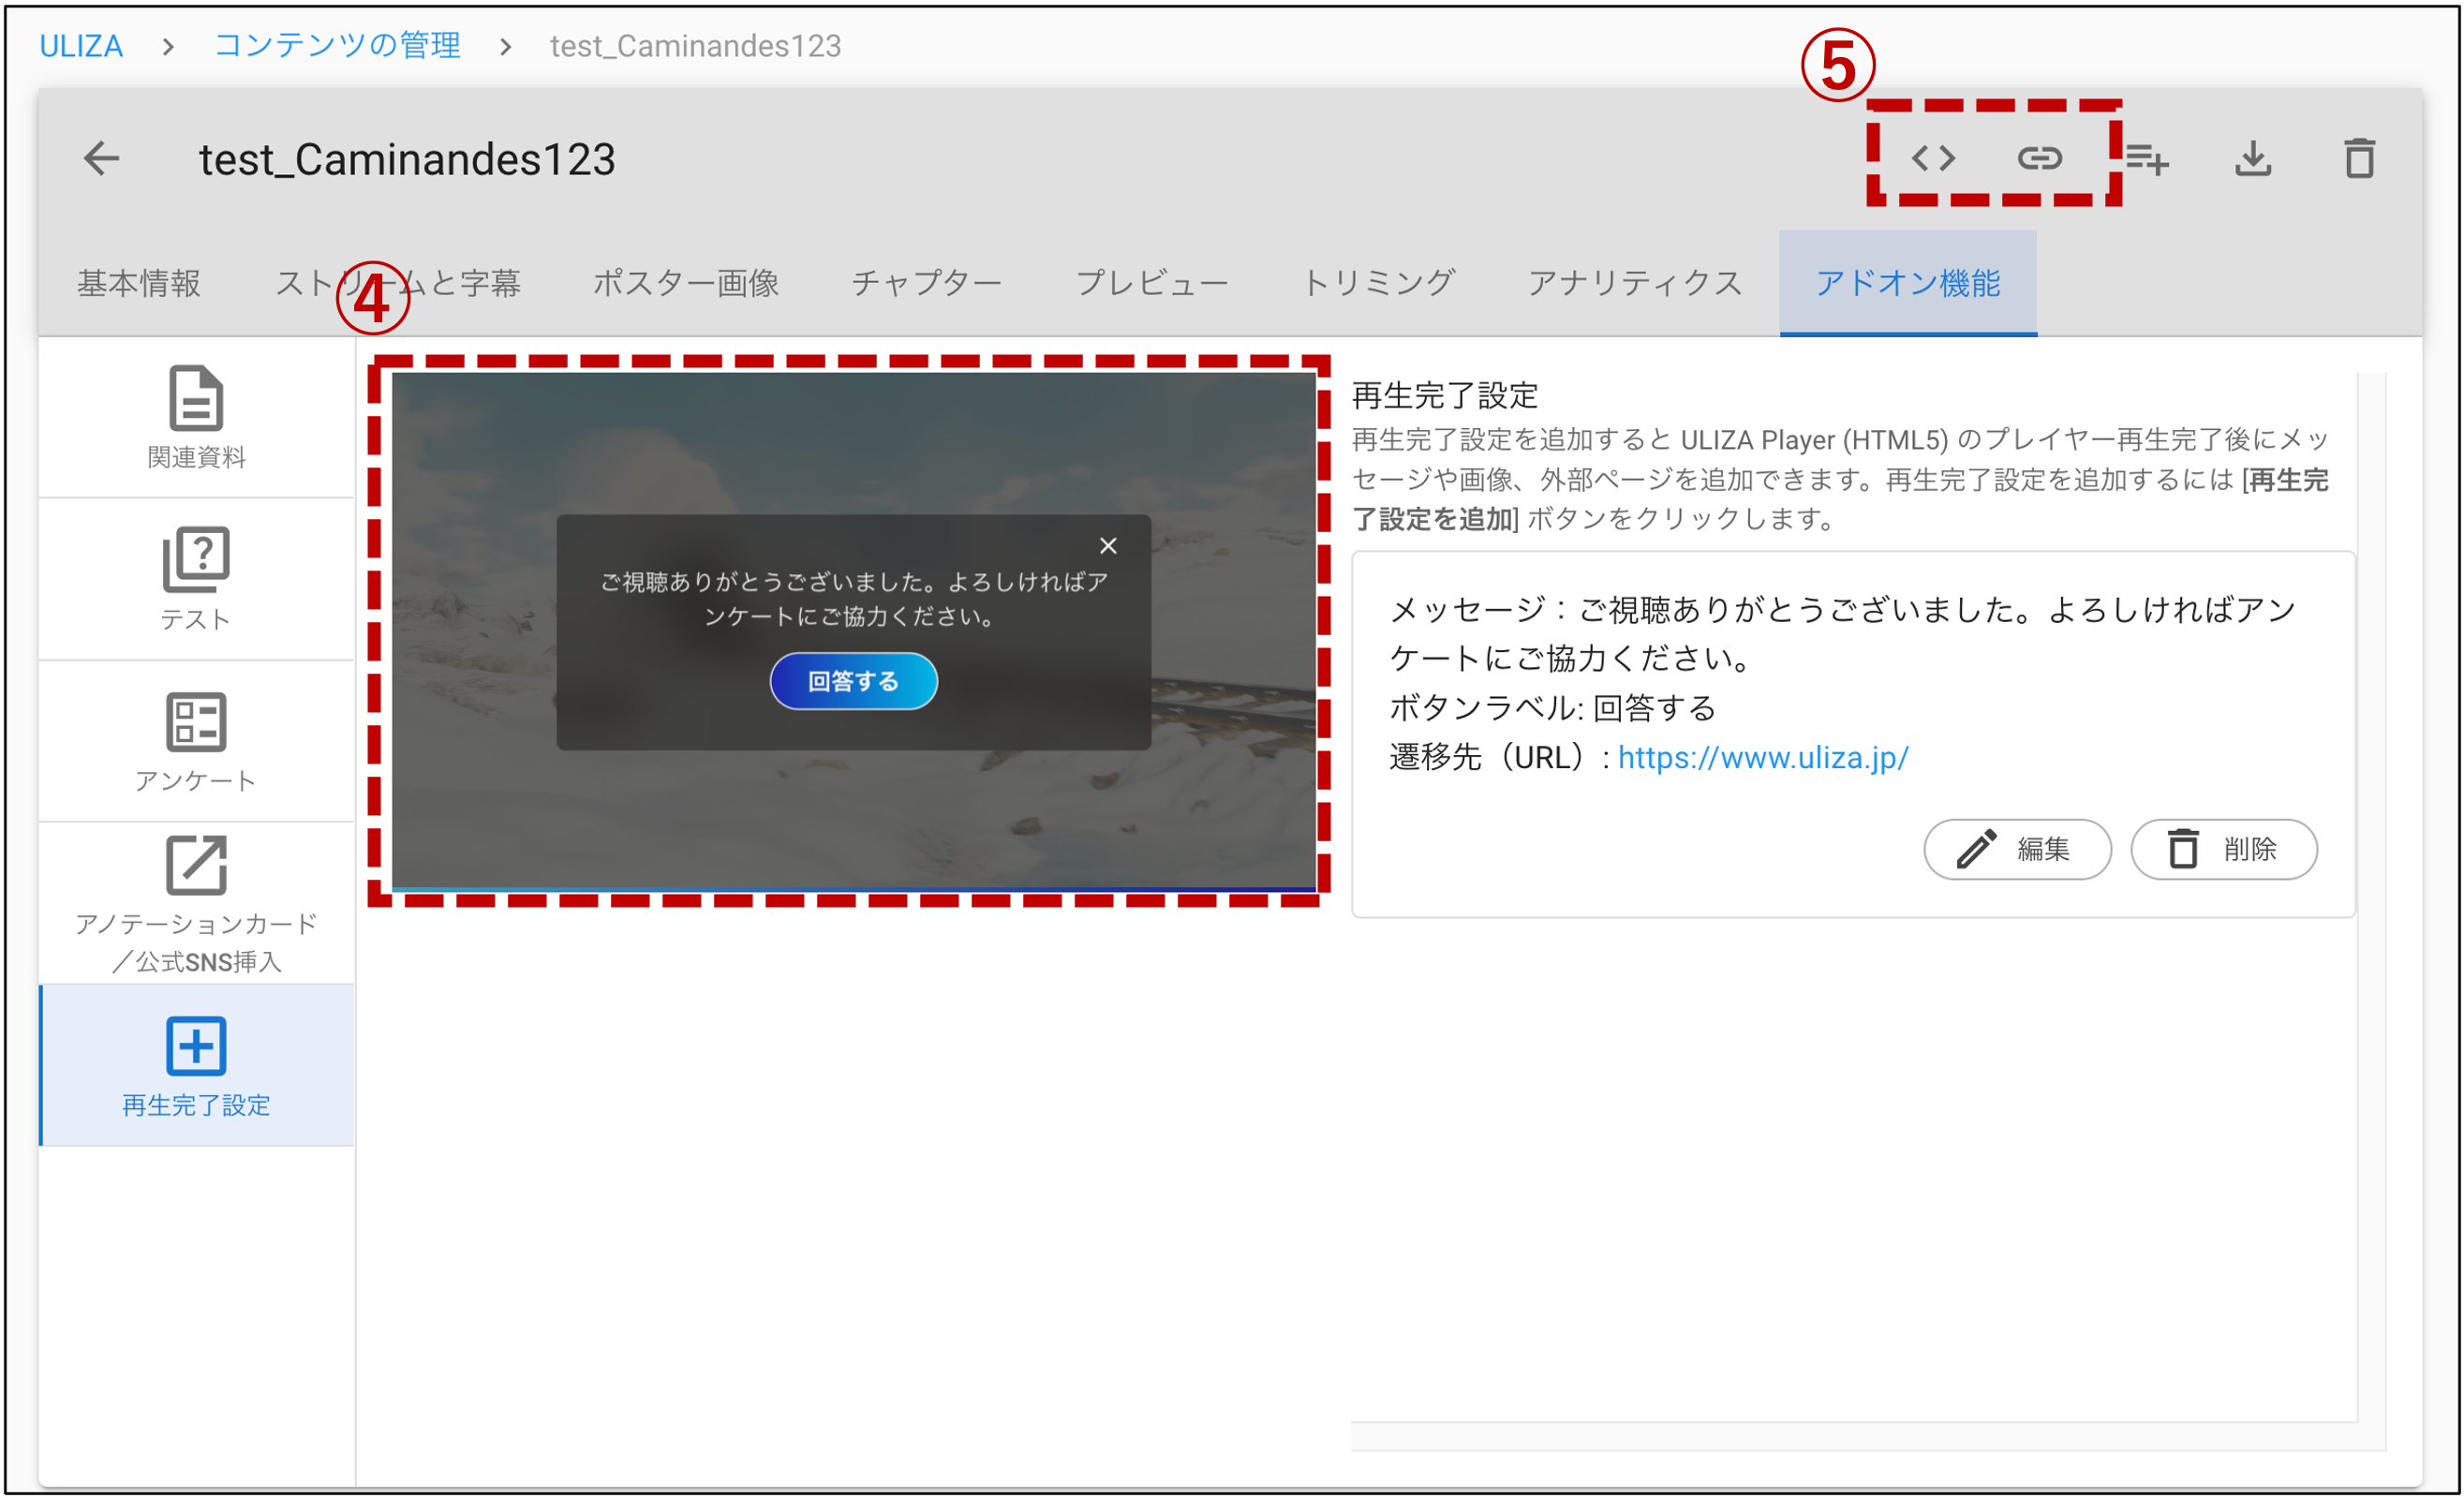This screenshot has height=1498, width=2464.
Task: Click the header trash delete icon
Action: click(x=2360, y=158)
